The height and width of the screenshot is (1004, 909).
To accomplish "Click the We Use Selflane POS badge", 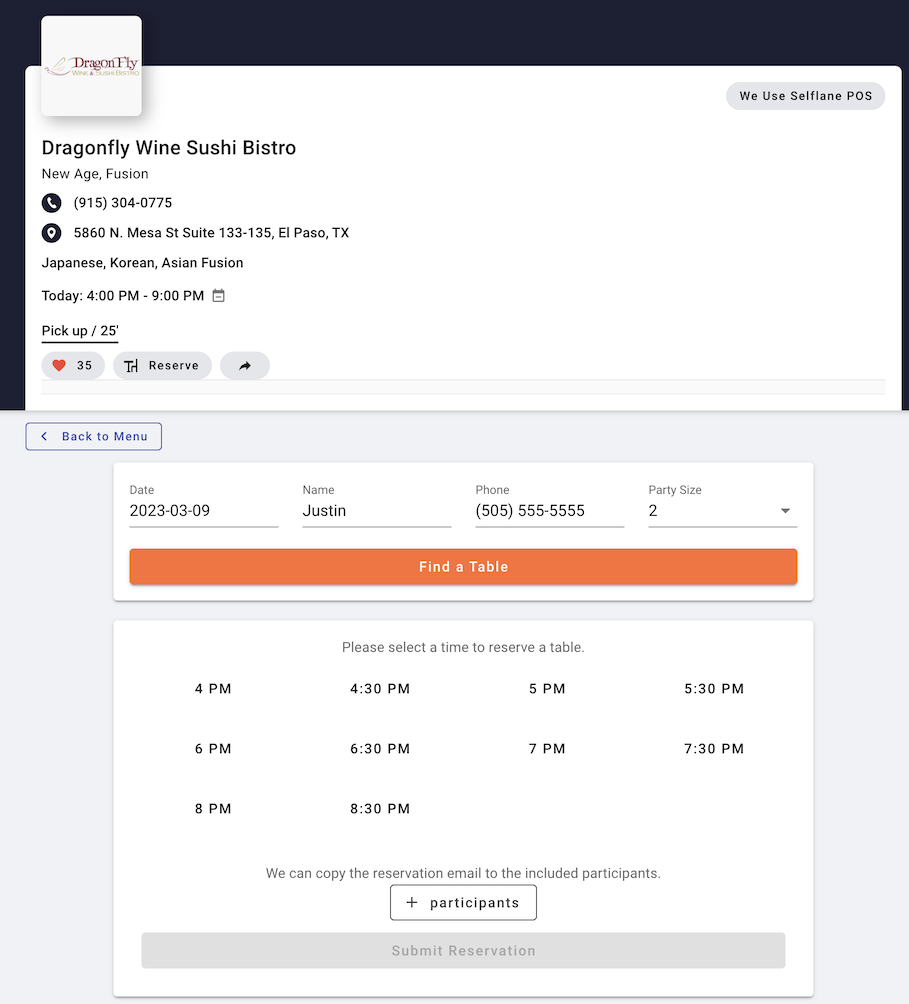I will 805,96.
